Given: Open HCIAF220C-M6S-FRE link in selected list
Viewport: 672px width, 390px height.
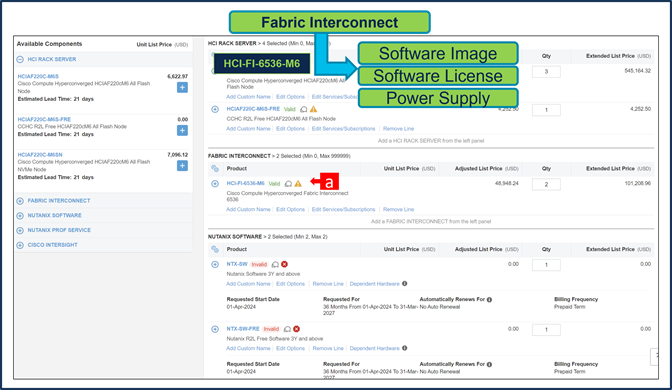Looking at the screenshot, I should coord(253,109).
